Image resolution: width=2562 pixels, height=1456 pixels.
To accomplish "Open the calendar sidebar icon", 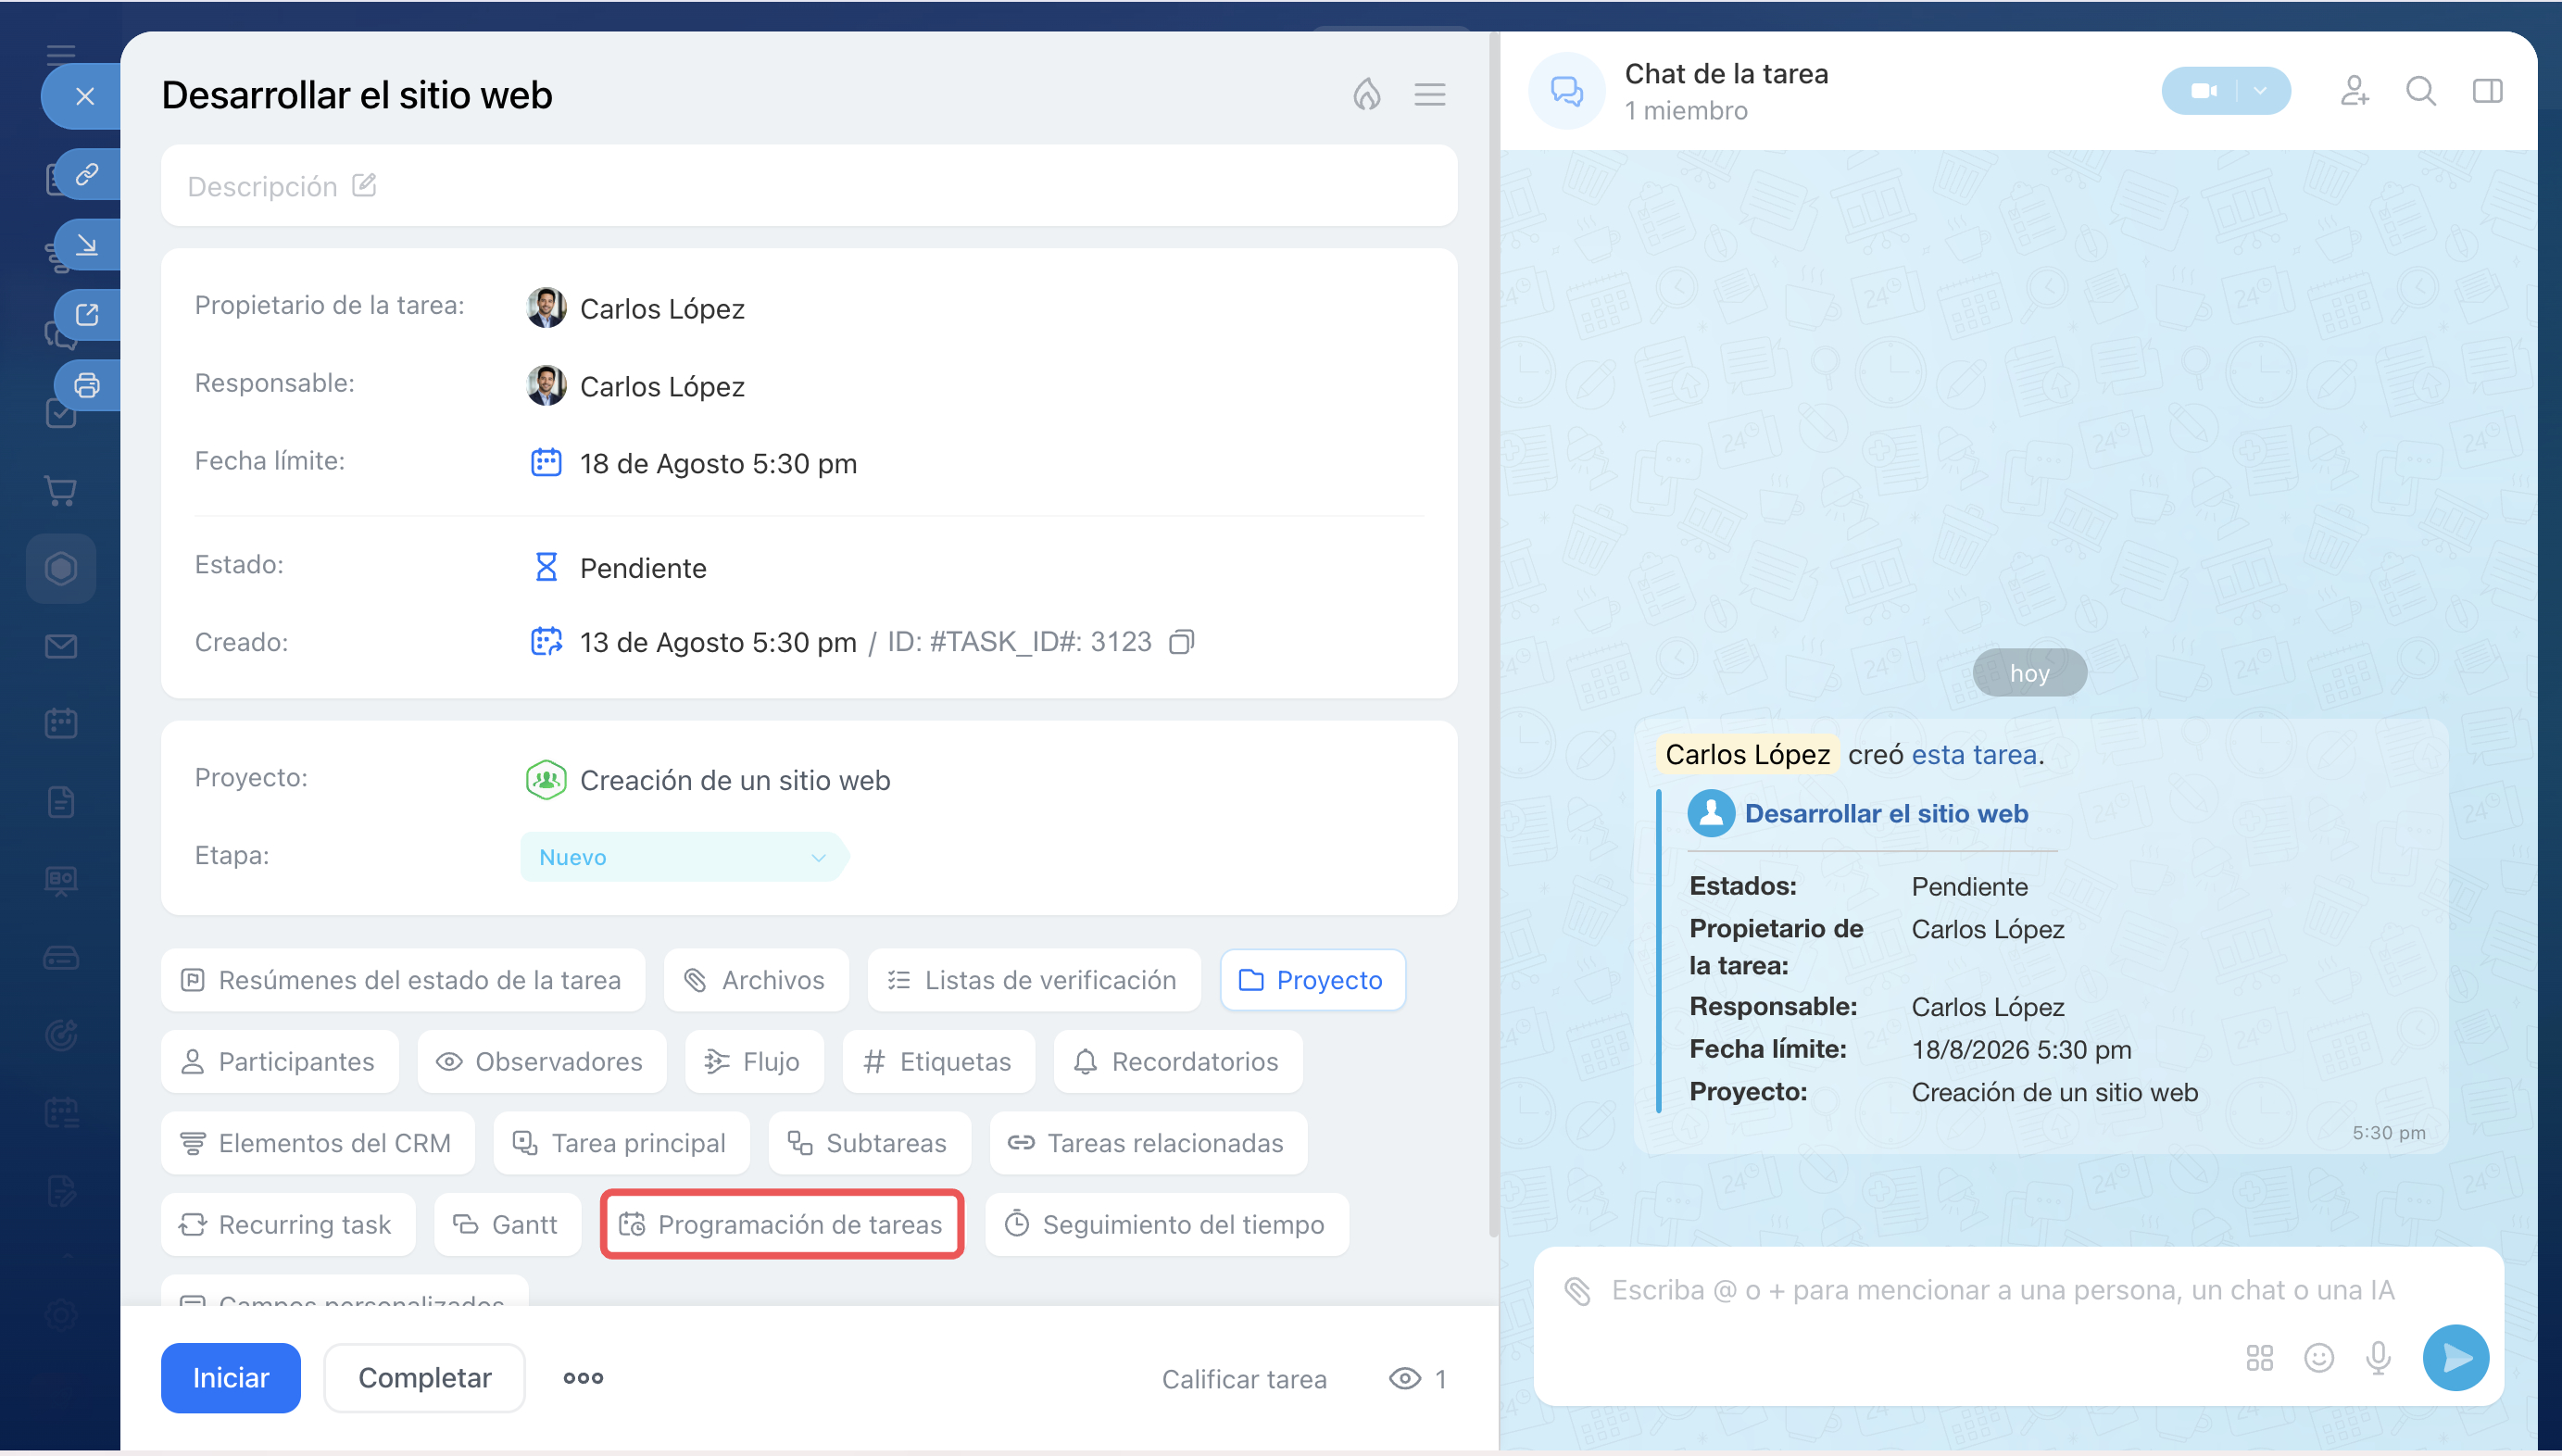I will coord(61,723).
